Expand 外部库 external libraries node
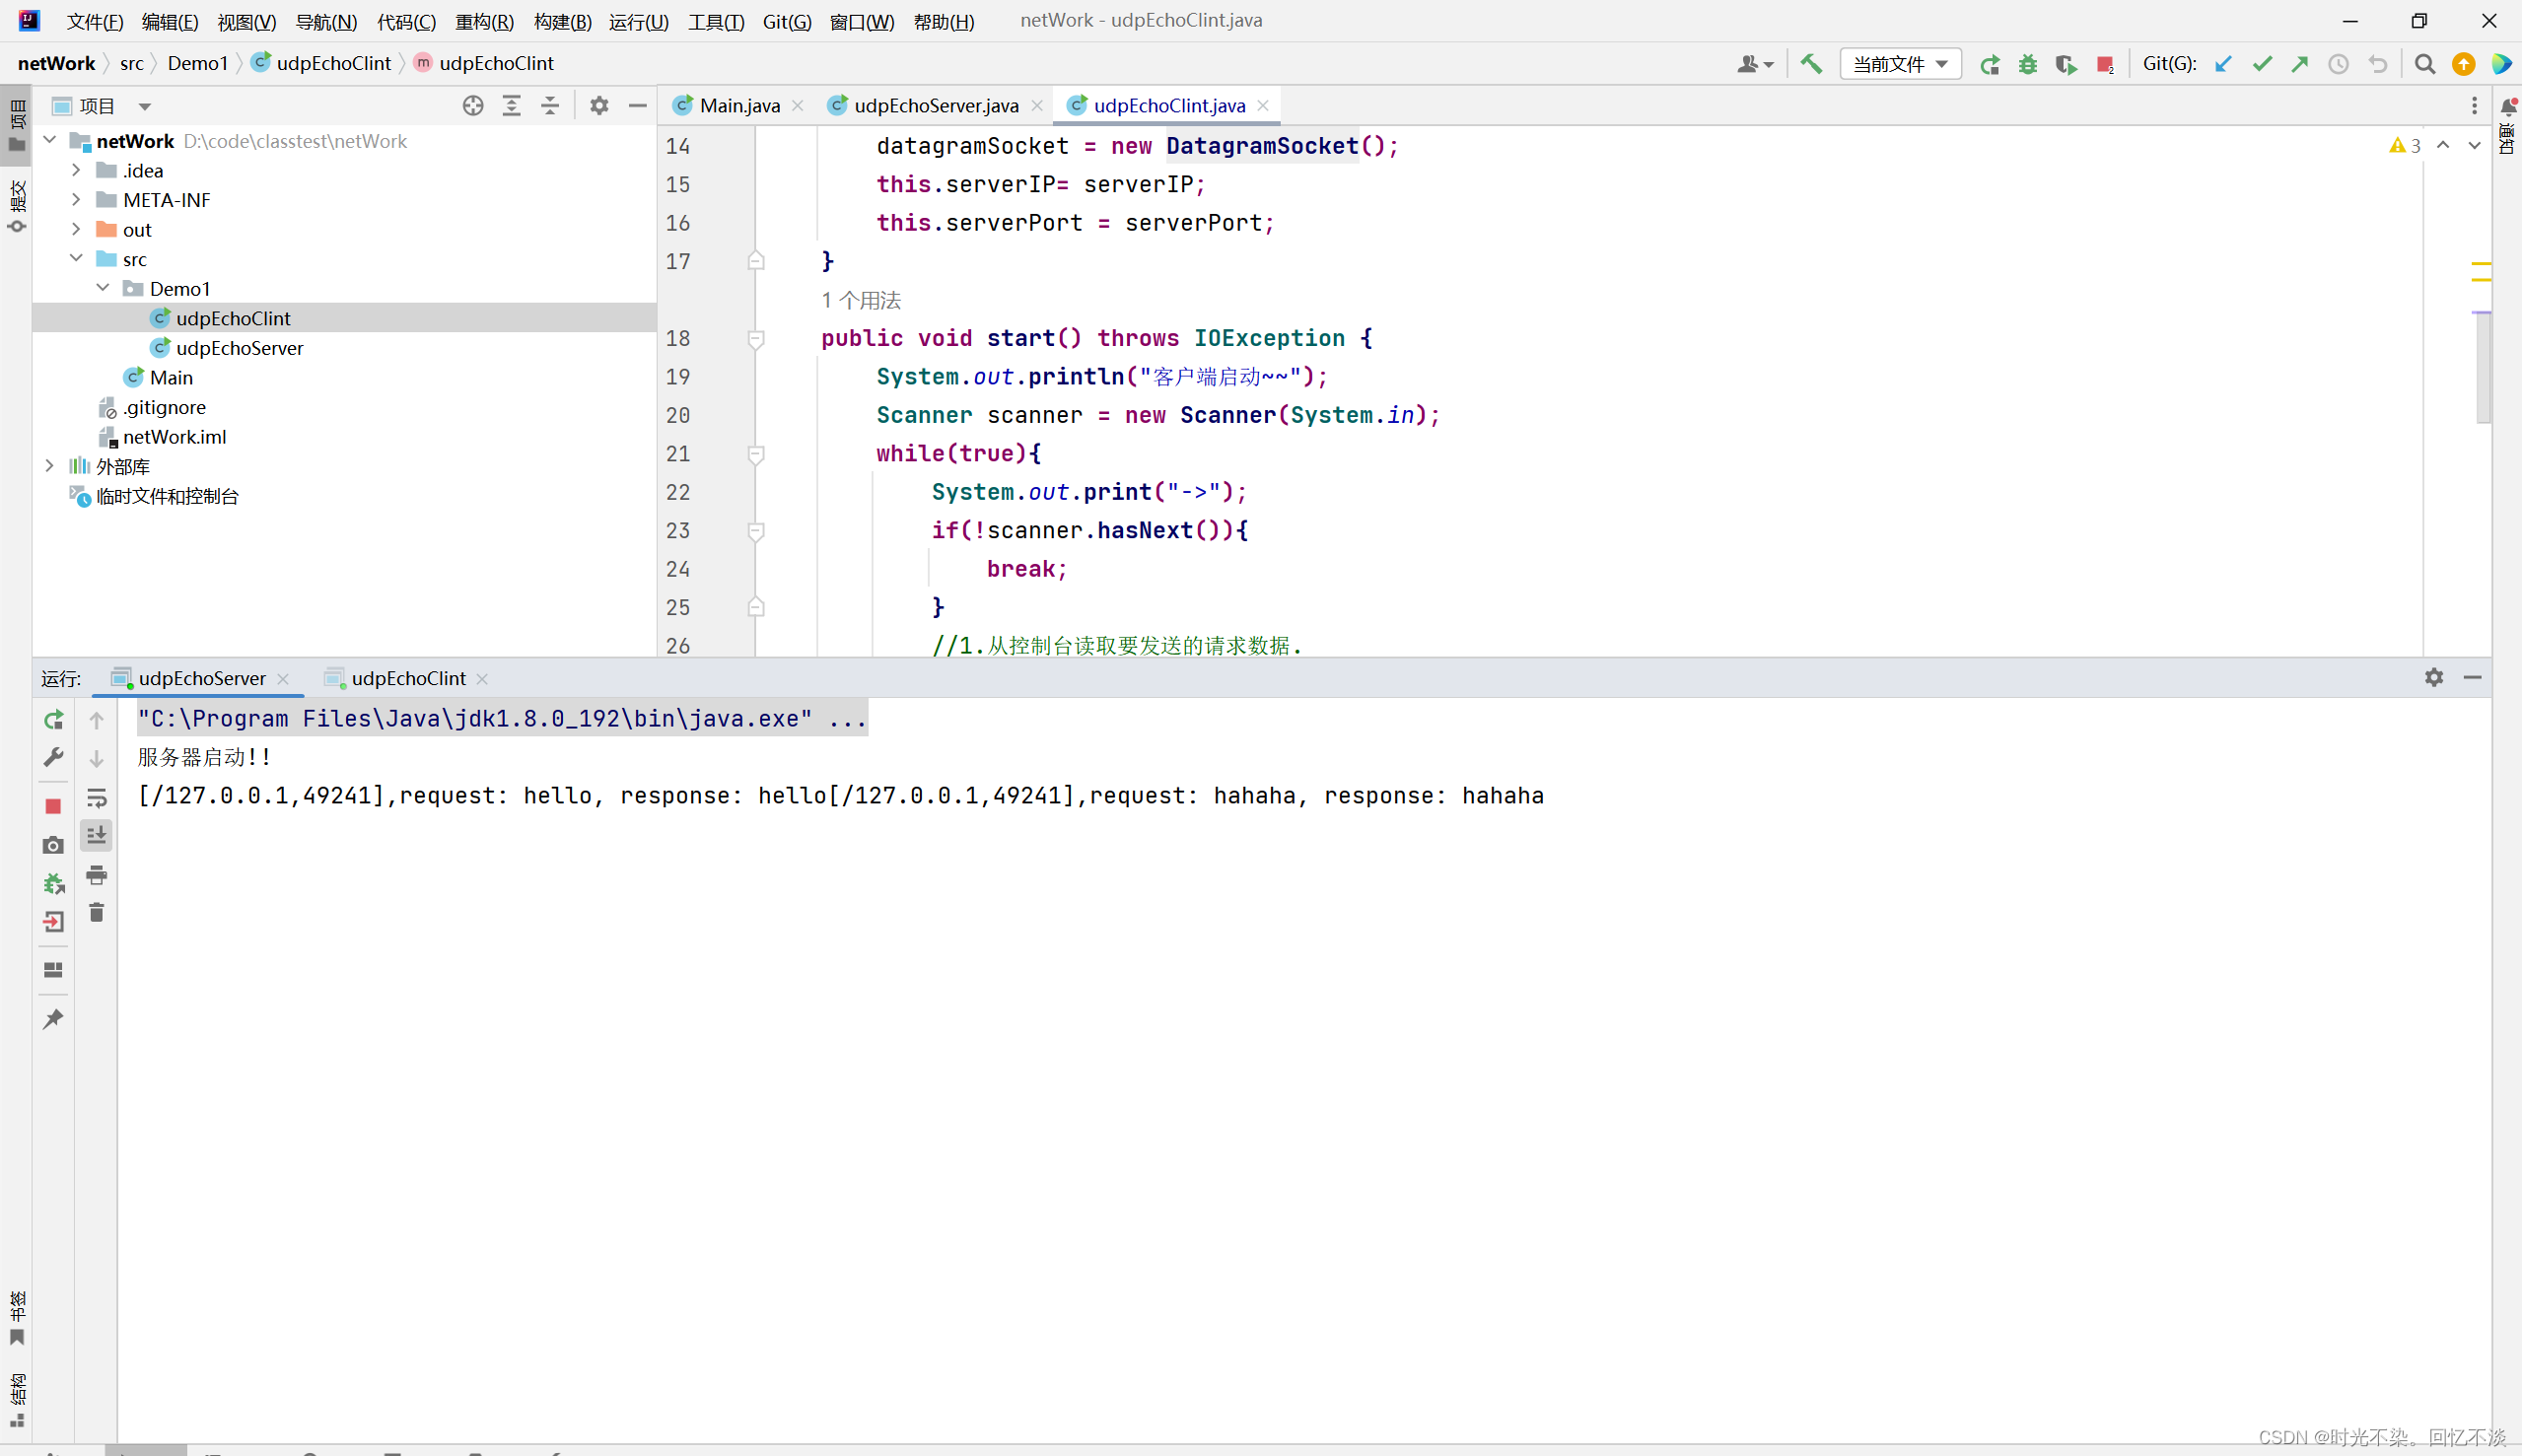 (50, 466)
